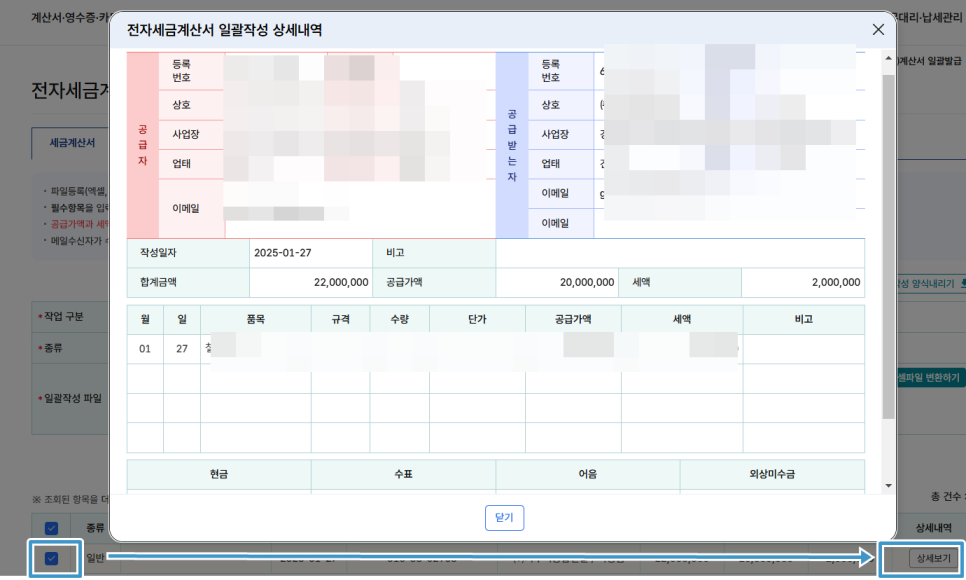Click the 현금 column header cell
Image resolution: width=966 pixels, height=580 pixels.
point(219,476)
